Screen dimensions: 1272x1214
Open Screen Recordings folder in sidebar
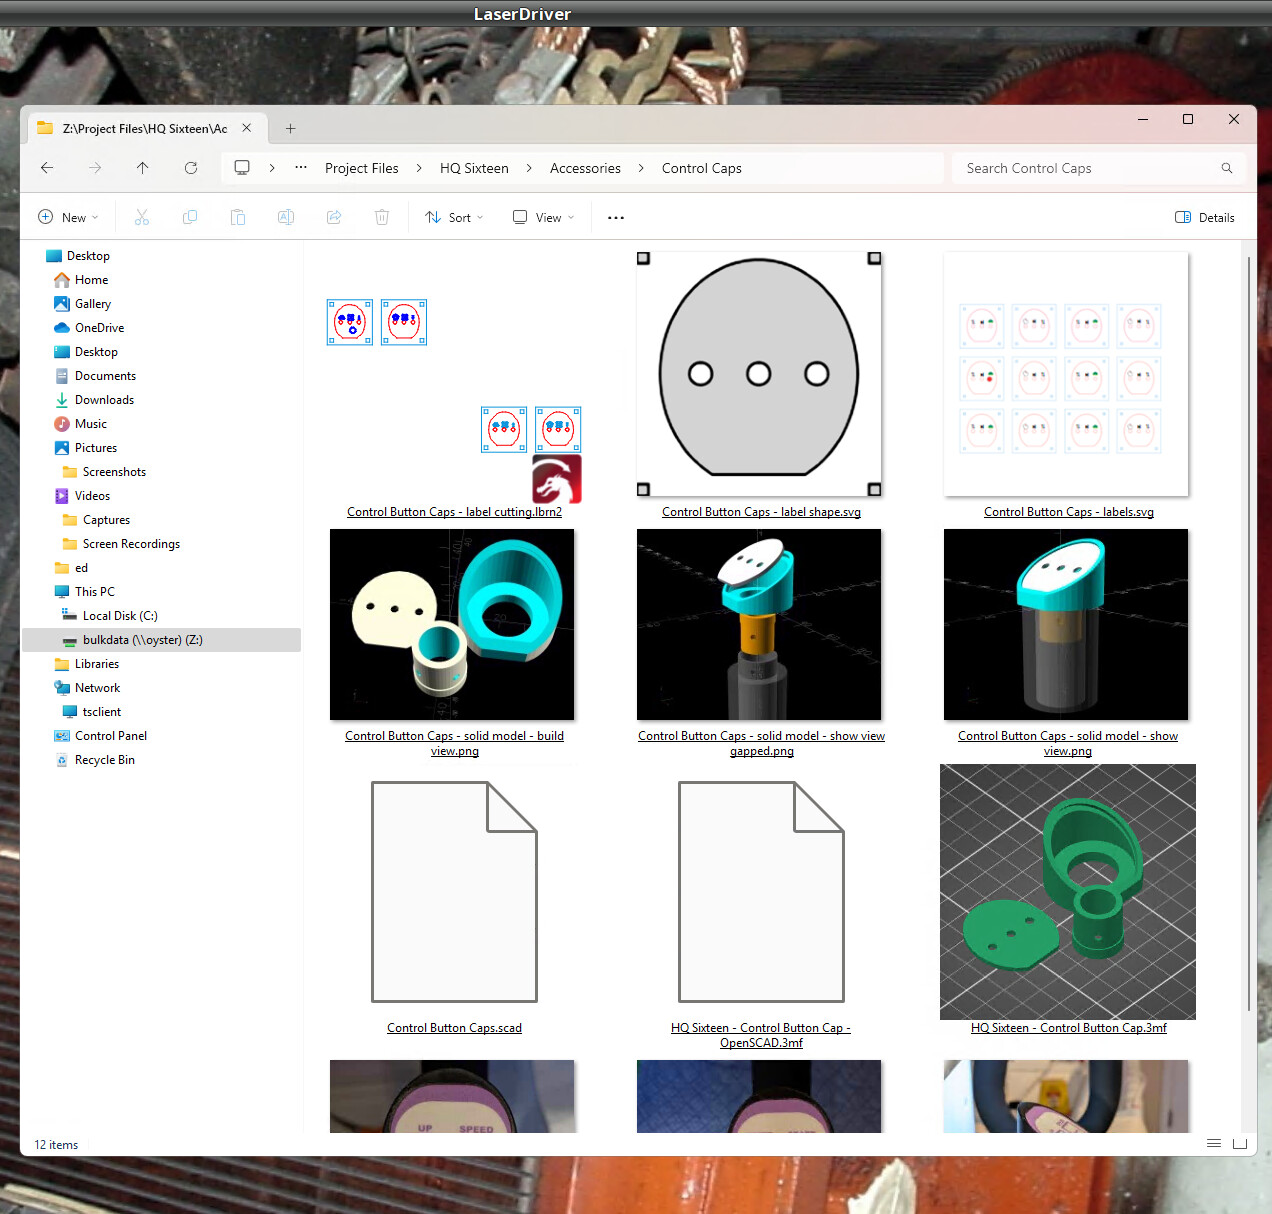pos(131,544)
